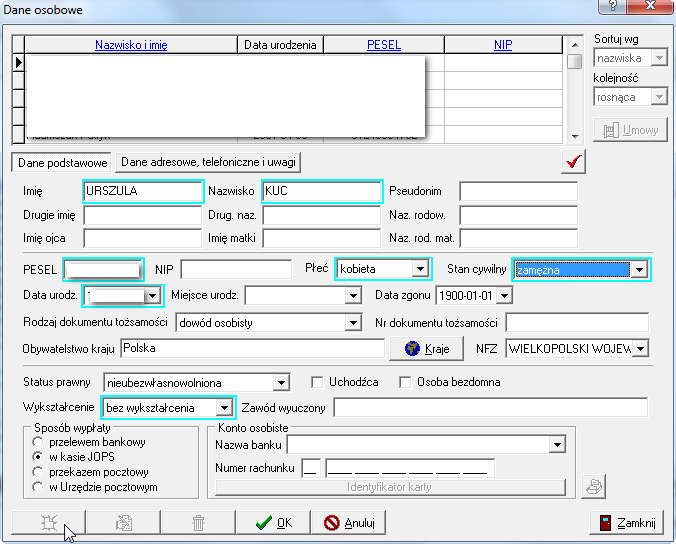Open the Data urodz. date picker arrow
This screenshot has width=676, height=544.
click(x=152, y=296)
